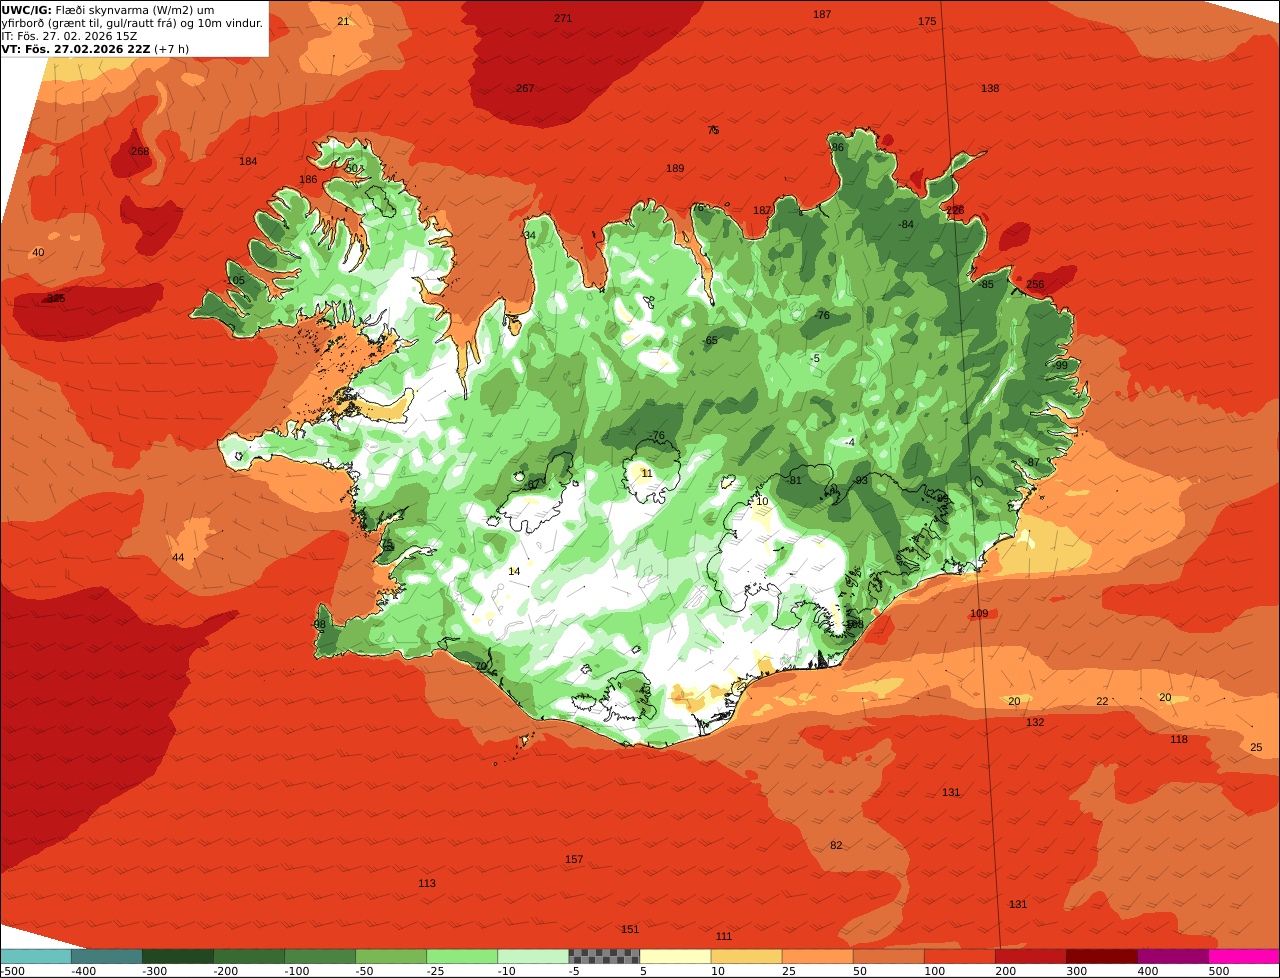1280x978 pixels.
Task: Select the '-87' value in southeast
Action: (x=1032, y=461)
